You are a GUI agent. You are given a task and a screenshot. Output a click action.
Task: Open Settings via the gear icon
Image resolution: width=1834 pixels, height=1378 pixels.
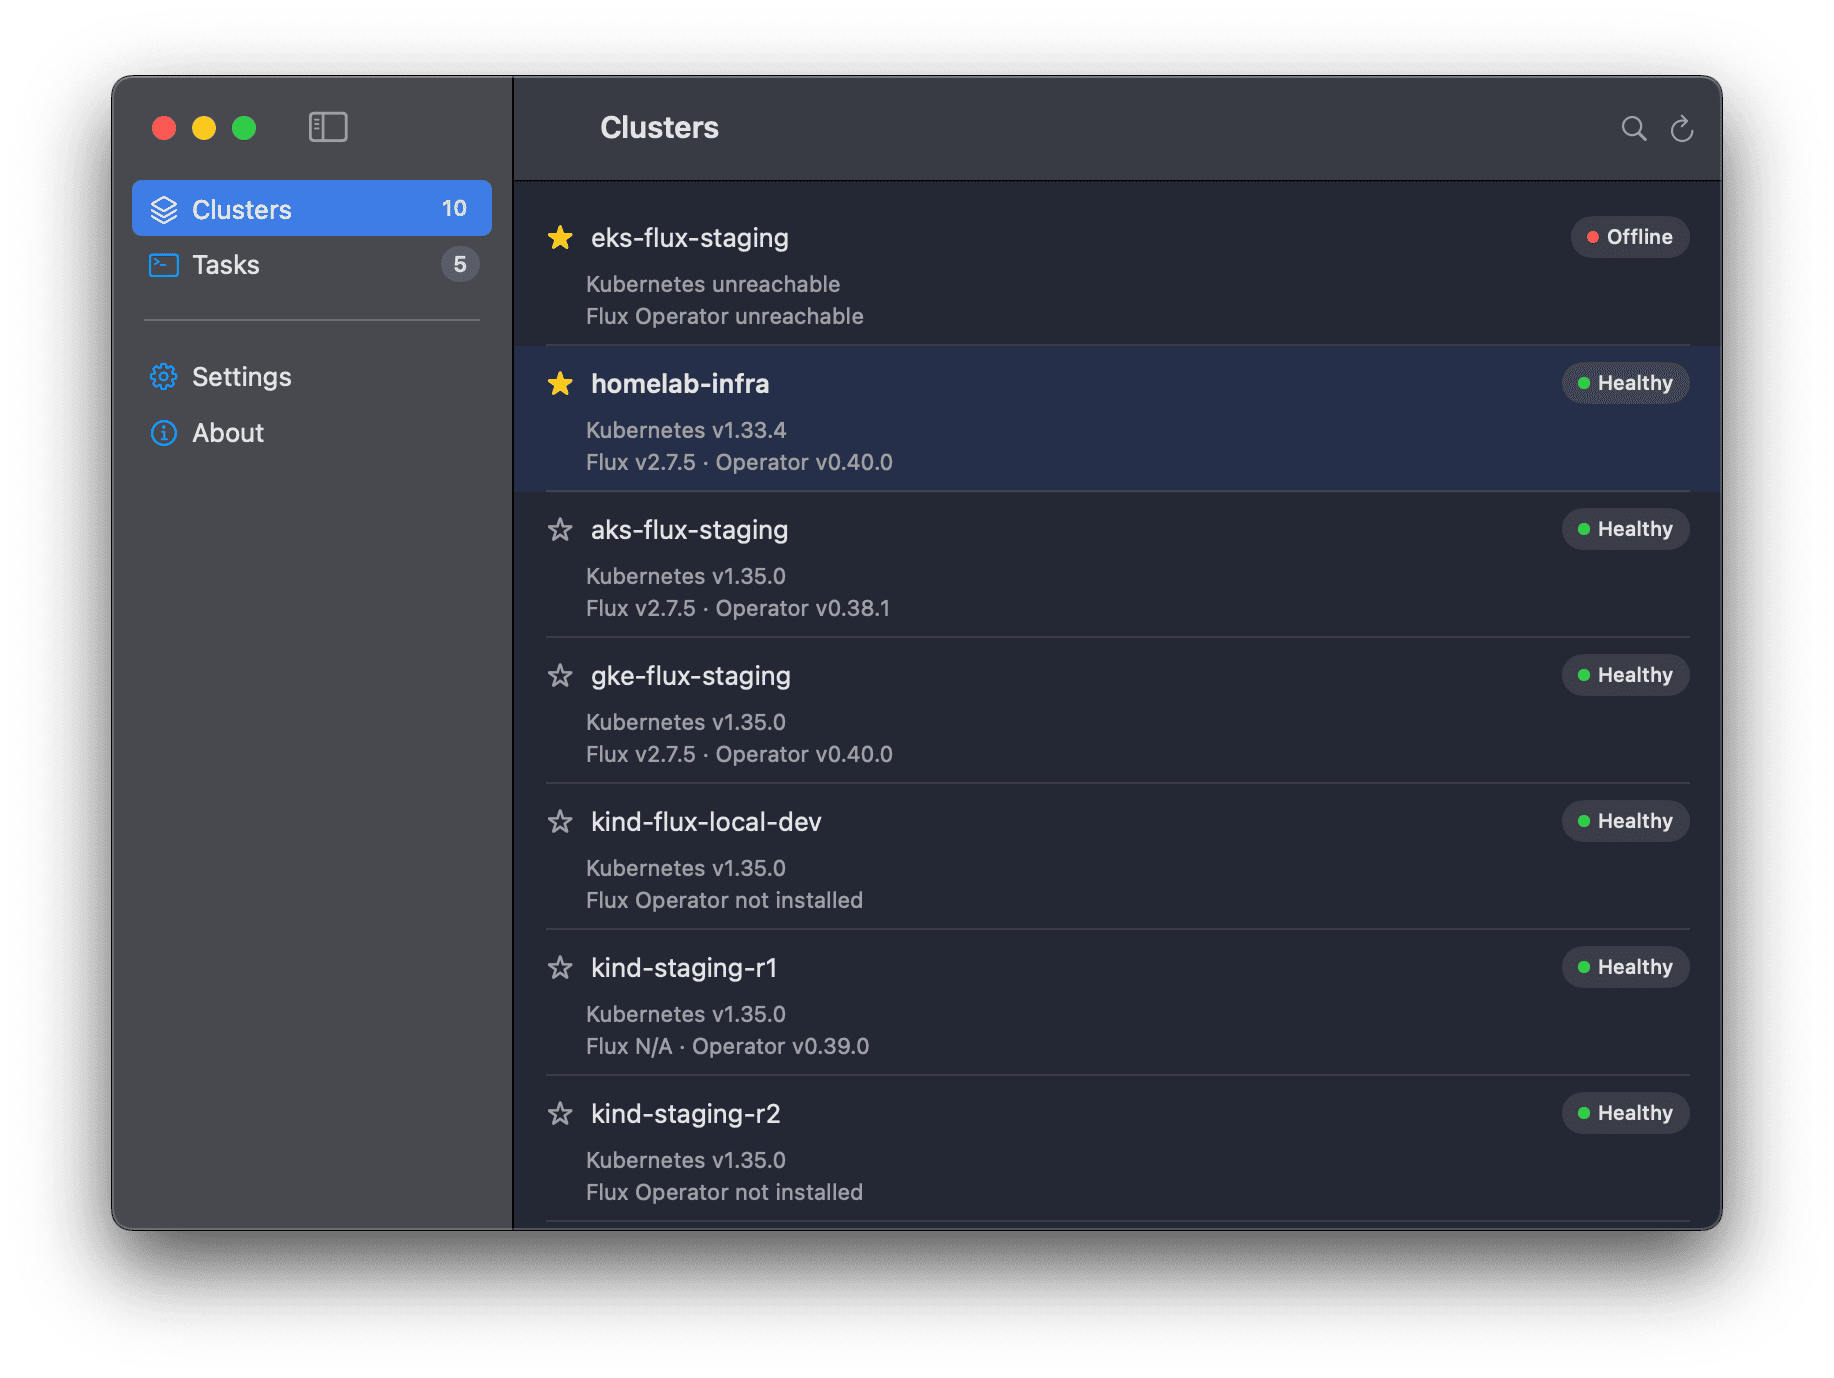(163, 377)
